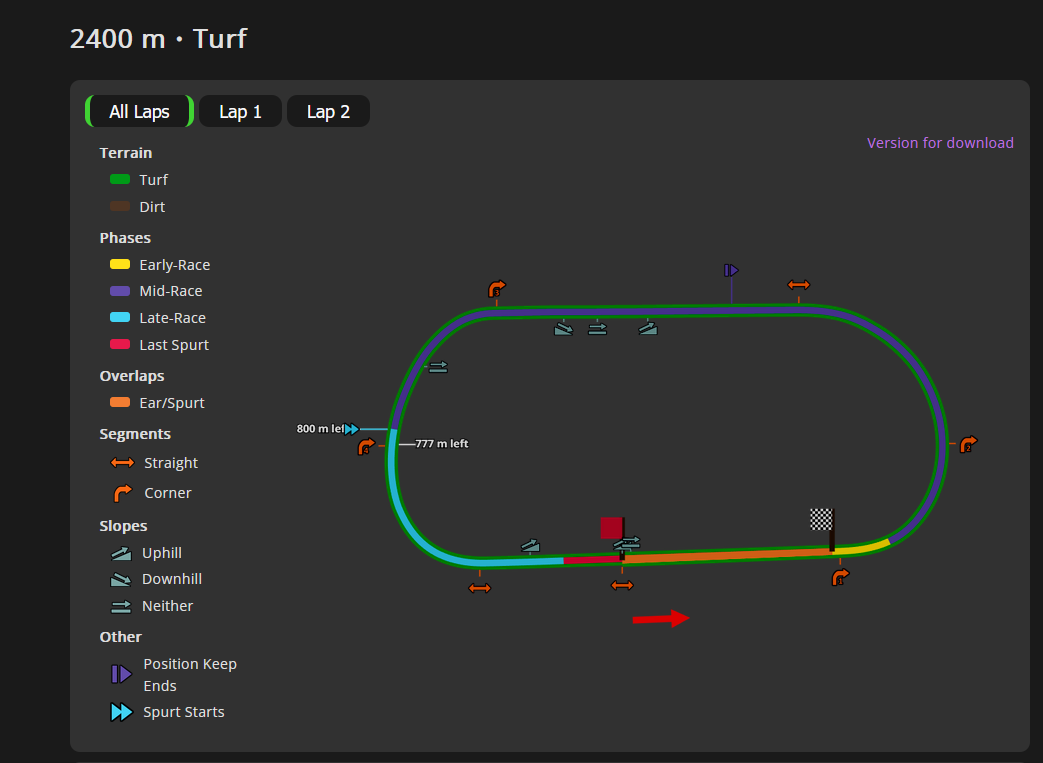Click the uphill slope icon on the backstretch
The height and width of the screenshot is (763, 1043).
[x=648, y=328]
